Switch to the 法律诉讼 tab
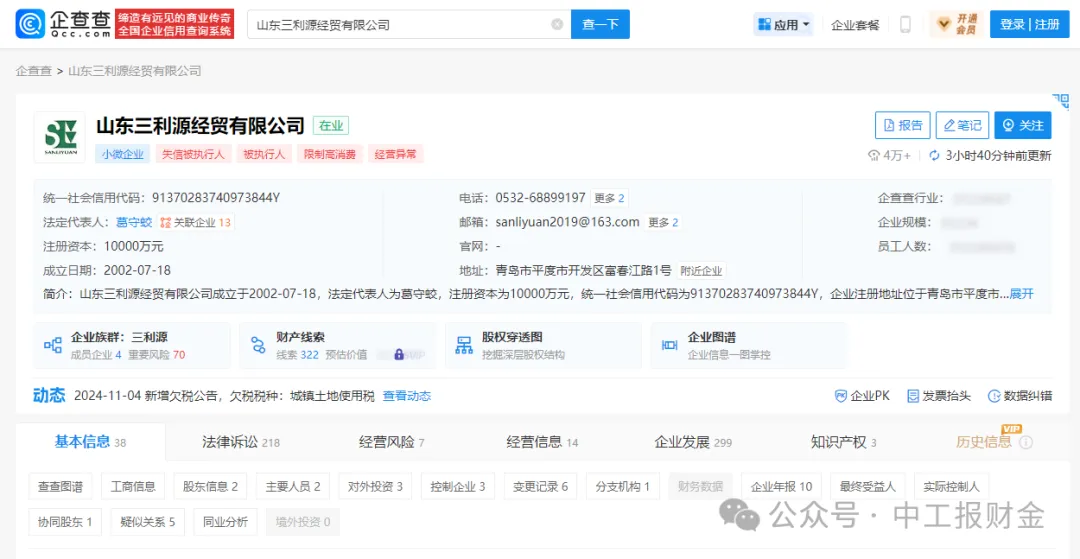Viewport: 1080px width, 559px height. pyautogui.click(x=241, y=442)
